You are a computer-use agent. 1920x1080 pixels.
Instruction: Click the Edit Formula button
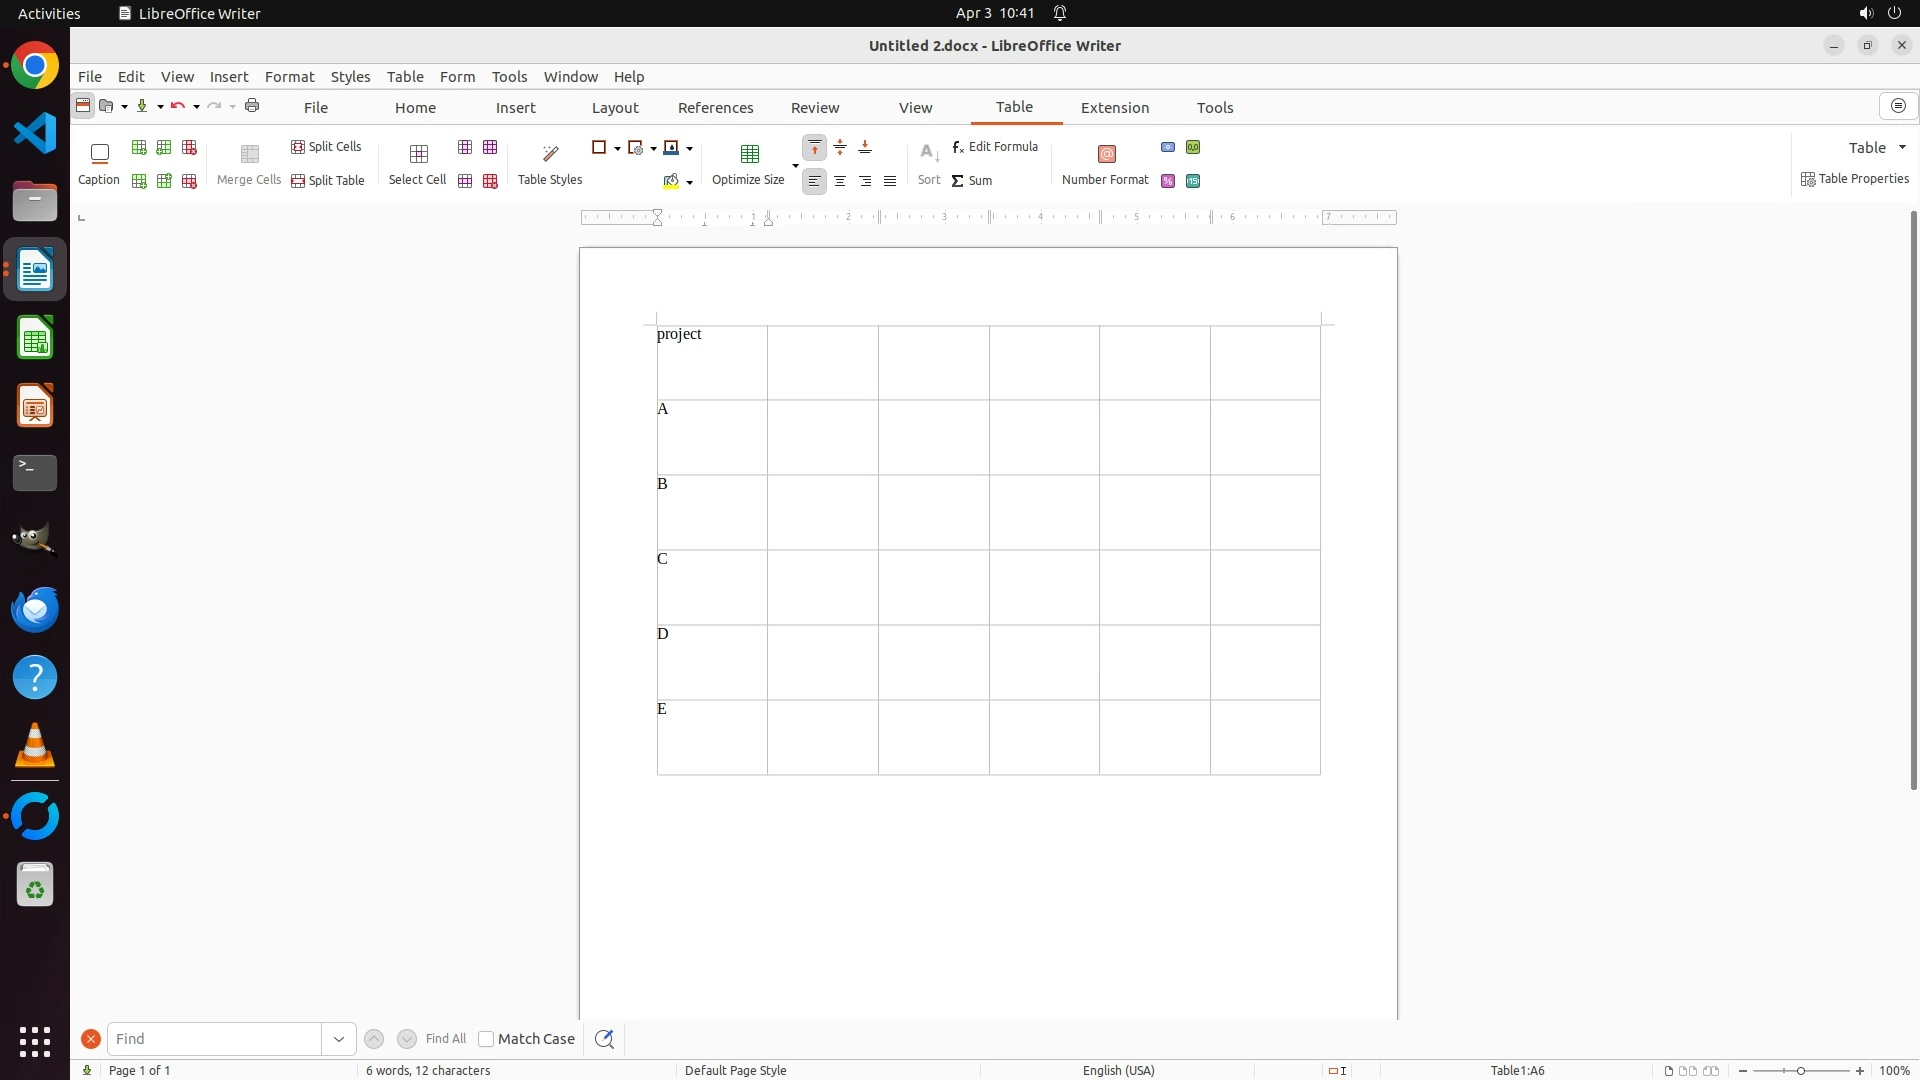point(995,147)
